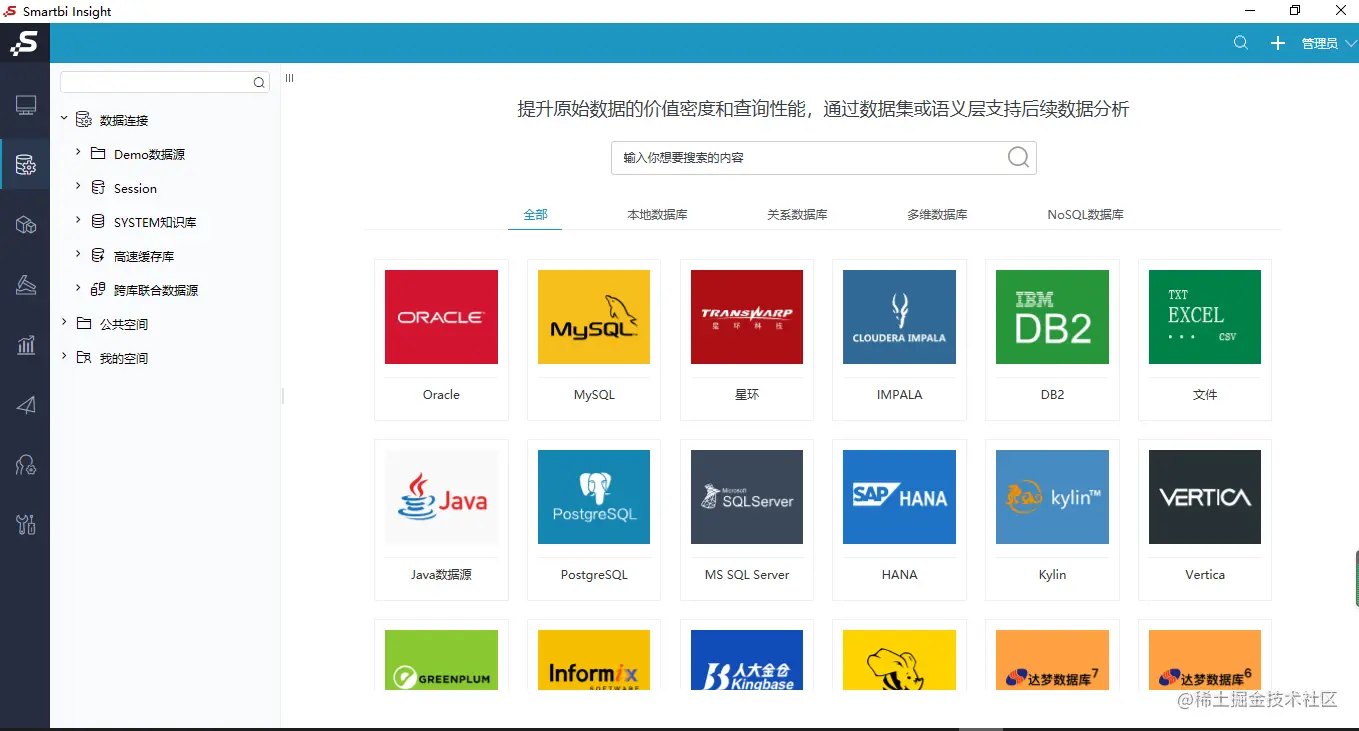Image resolution: width=1359 pixels, height=731 pixels.
Task: Switch to the 关系数据库 tab
Action: click(x=797, y=214)
